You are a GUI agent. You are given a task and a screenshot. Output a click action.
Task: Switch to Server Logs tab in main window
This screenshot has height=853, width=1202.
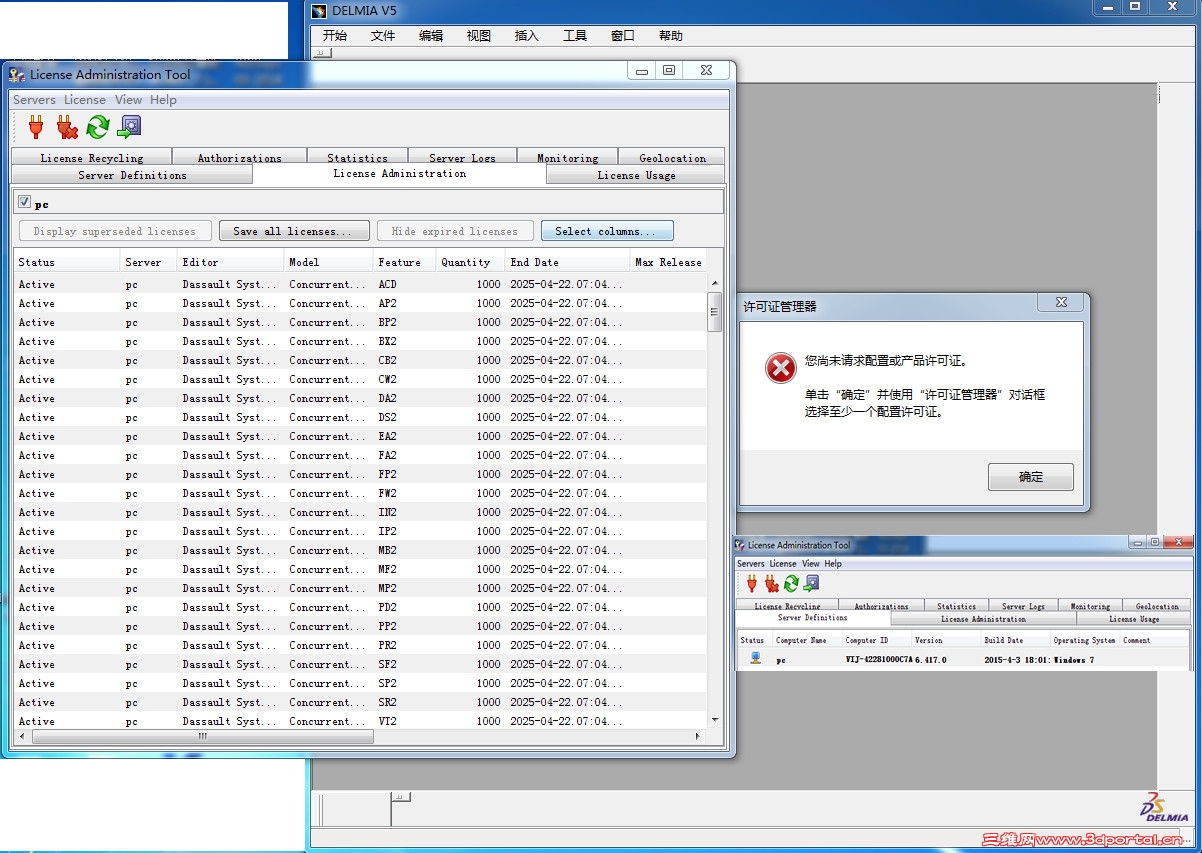point(462,157)
